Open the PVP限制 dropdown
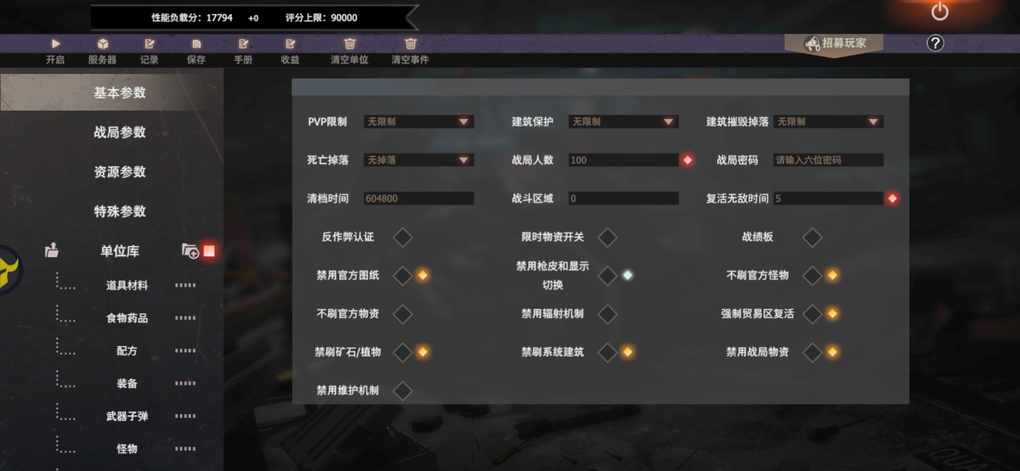Viewport: 1020px width, 471px height. click(x=418, y=122)
